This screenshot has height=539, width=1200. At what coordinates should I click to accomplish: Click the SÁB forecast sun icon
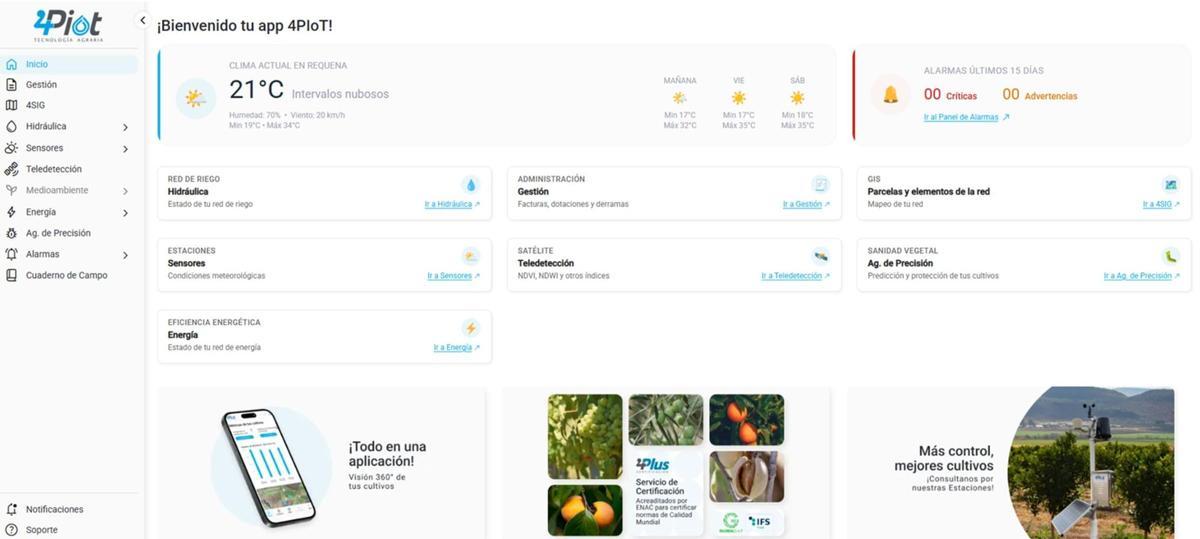pos(797,98)
